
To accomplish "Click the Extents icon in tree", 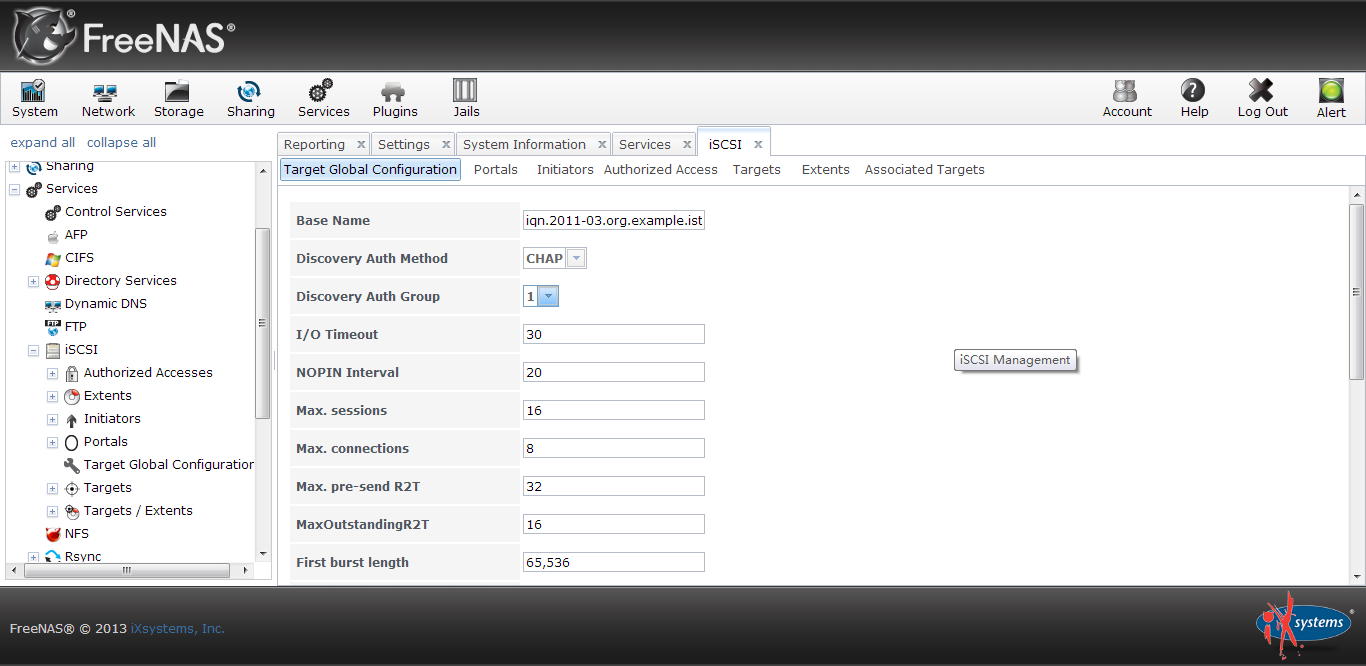I will click(72, 396).
